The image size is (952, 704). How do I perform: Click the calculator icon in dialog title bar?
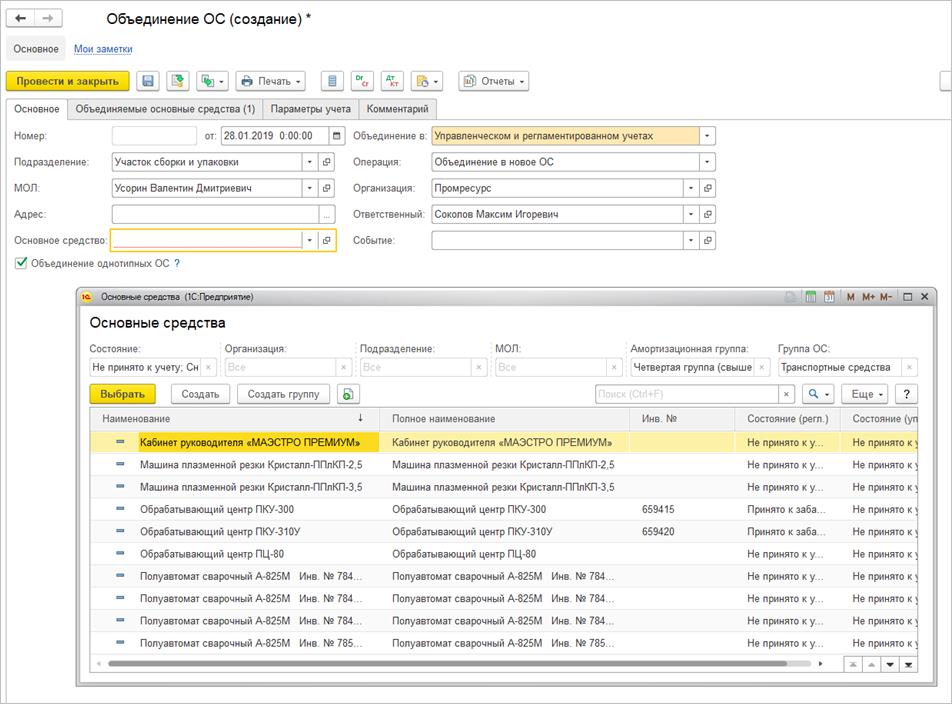click(811, 297)
